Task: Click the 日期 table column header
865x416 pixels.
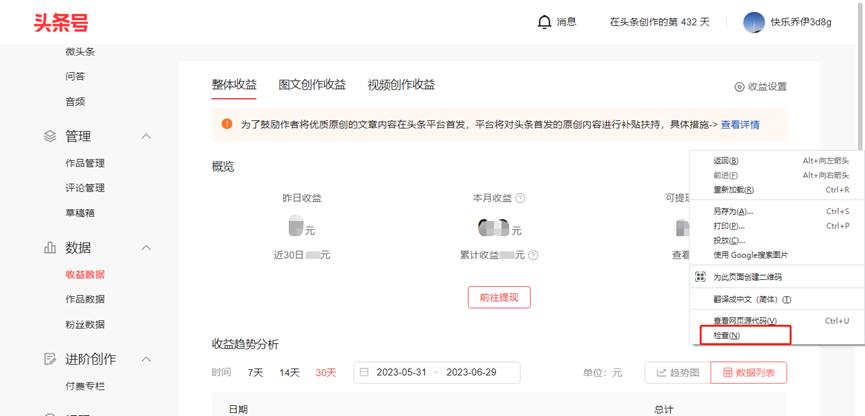Action: [x=238, y=410]
